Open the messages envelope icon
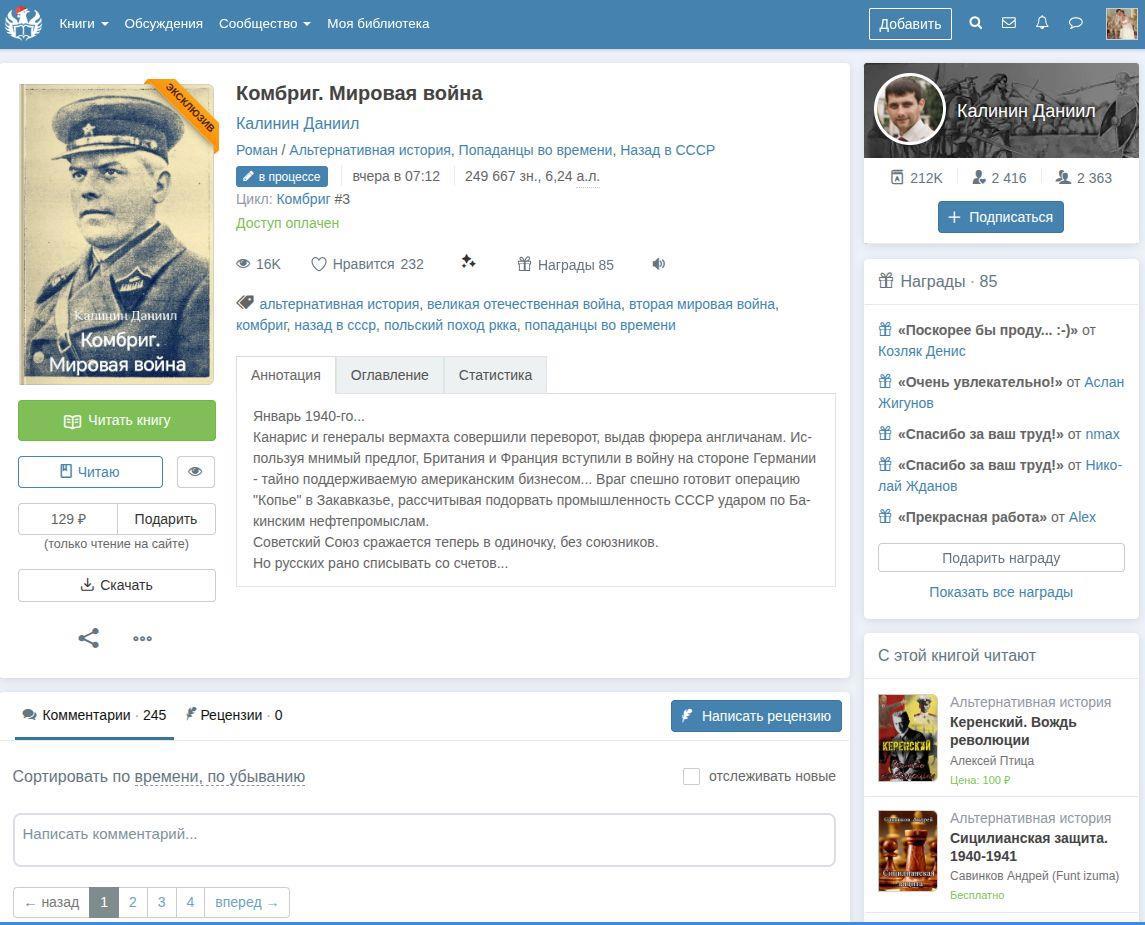The height and width of the screenshot is (925, 1145). 1008,23
